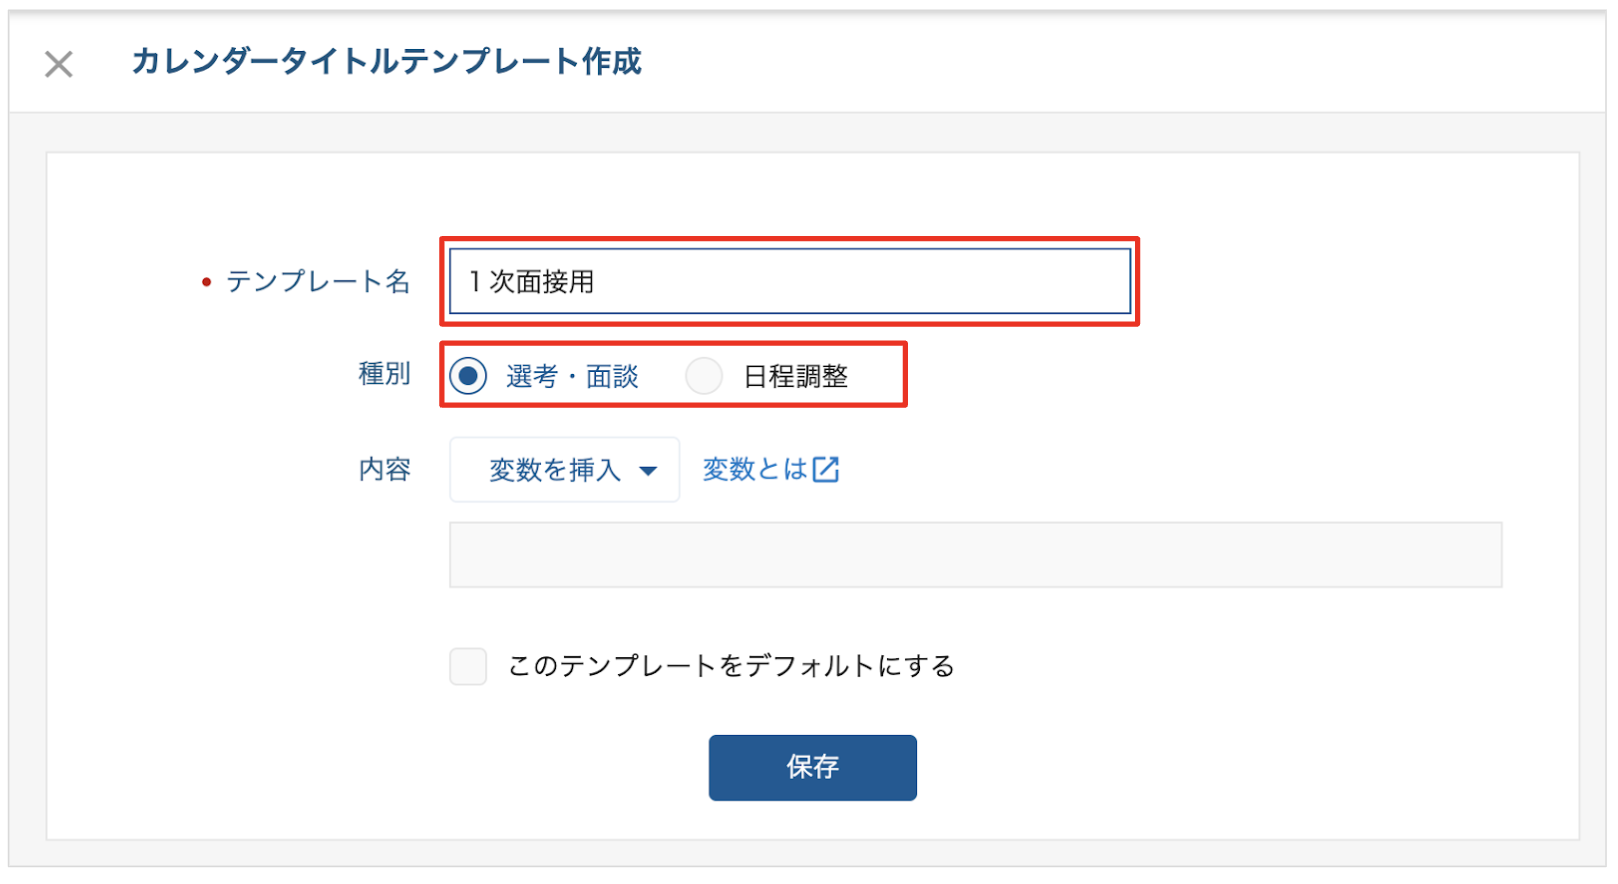1618x884 pixels.
Task: Click the カレンダータイトルテンプレート作成 heading
Action: coord(387,62)
